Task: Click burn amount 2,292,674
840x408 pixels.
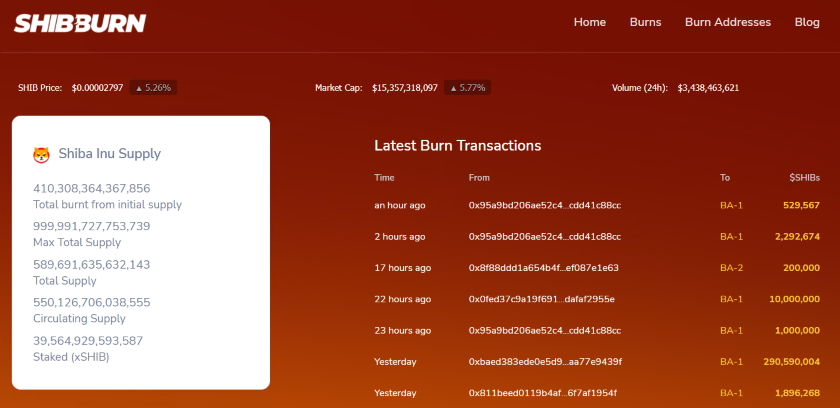Action: [797, 237]
